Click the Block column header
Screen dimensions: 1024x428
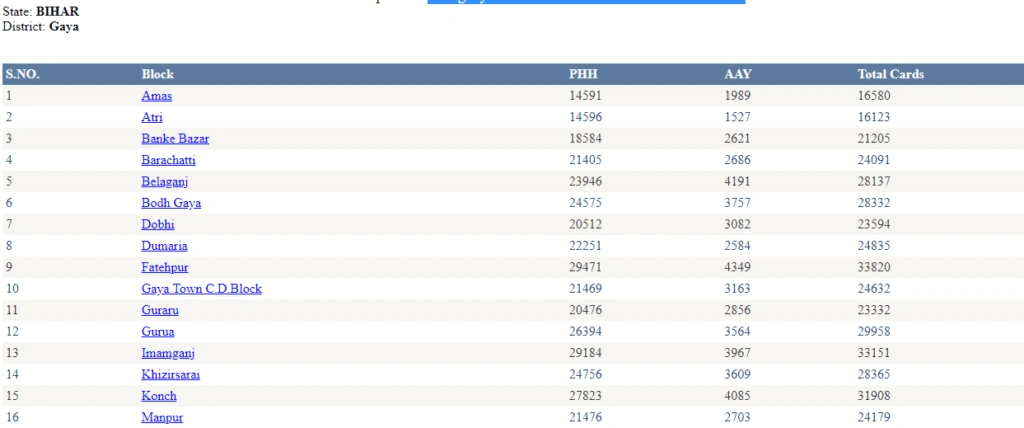(158, 74)
